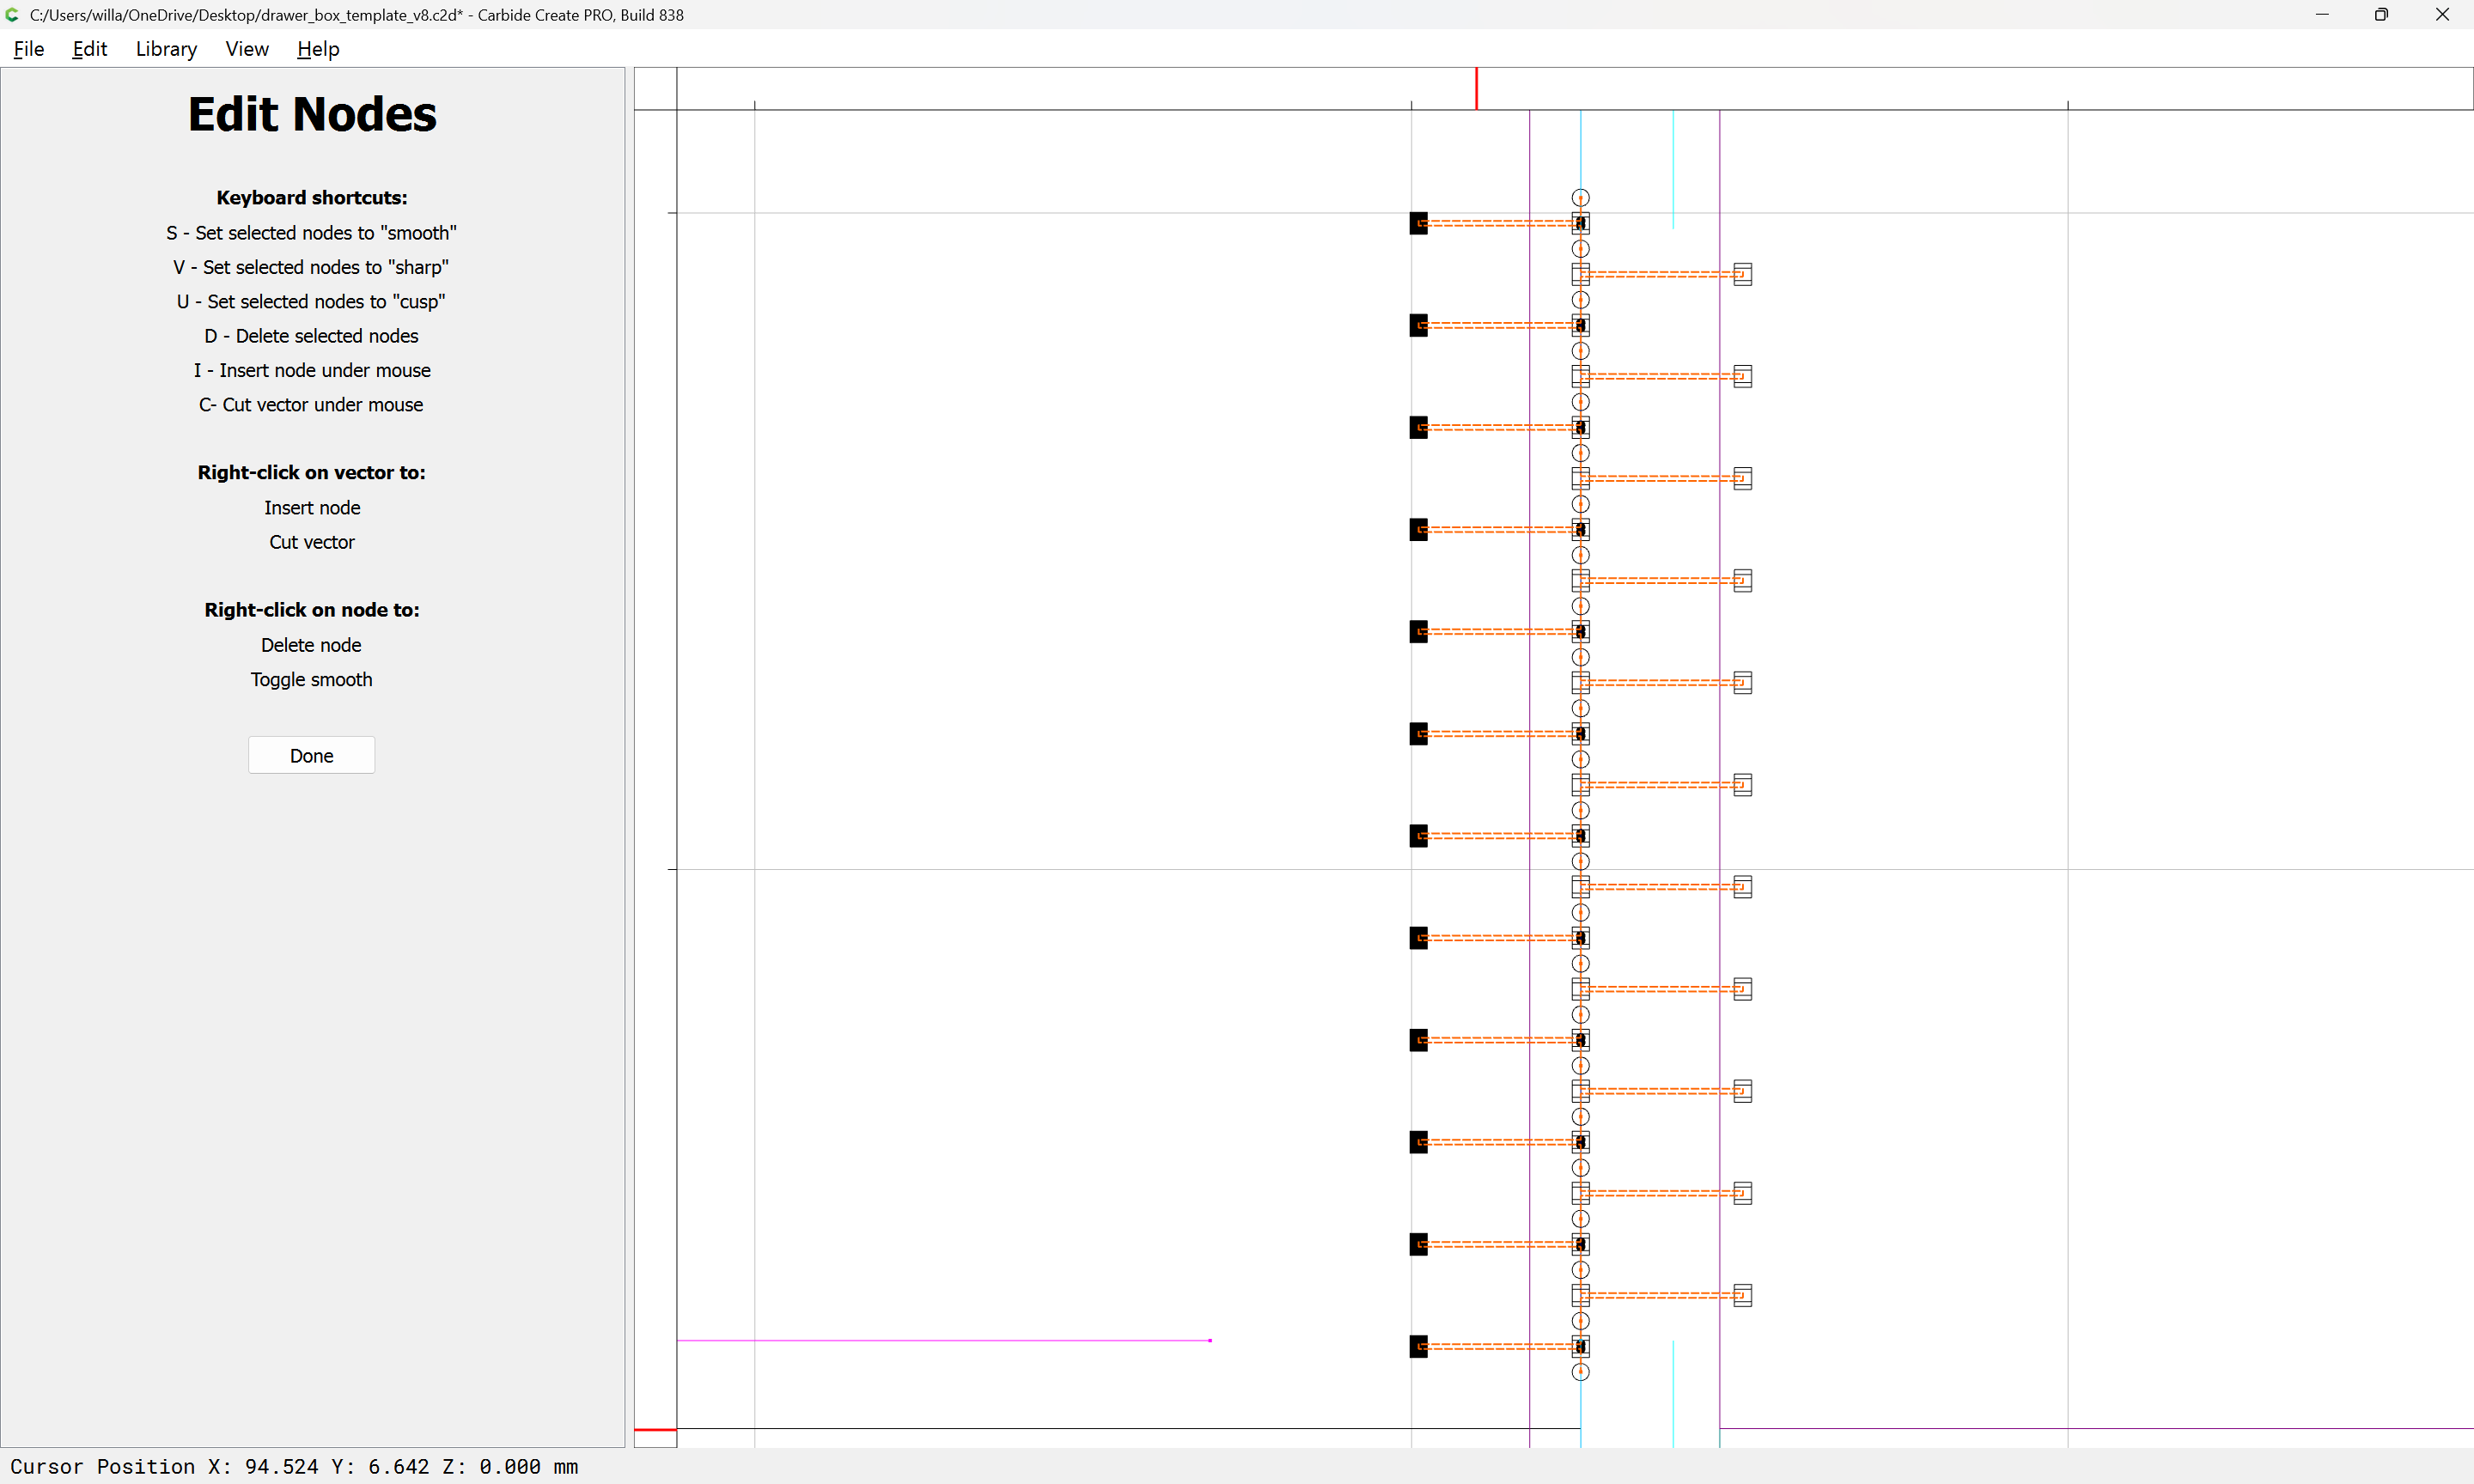Select second filled black square node from top
This screenshot has height=1484, width=2474.
(x=1418, y=325)
